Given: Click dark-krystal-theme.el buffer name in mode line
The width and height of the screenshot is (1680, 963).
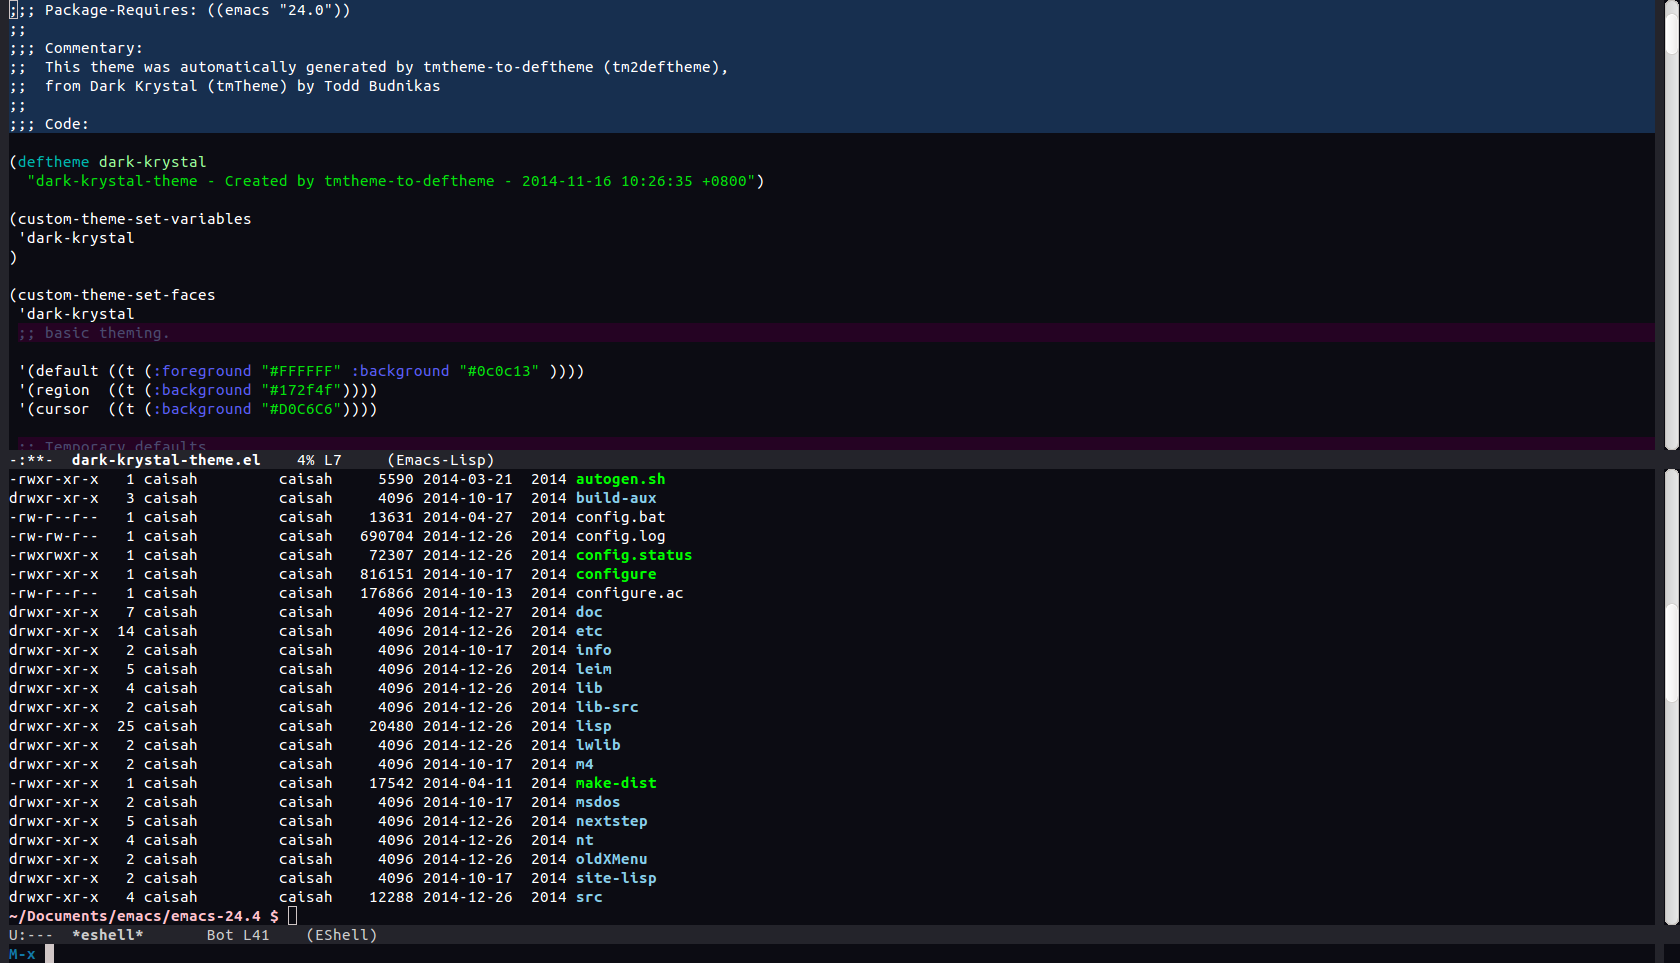Looking at the screenshot, I should 166,460.
